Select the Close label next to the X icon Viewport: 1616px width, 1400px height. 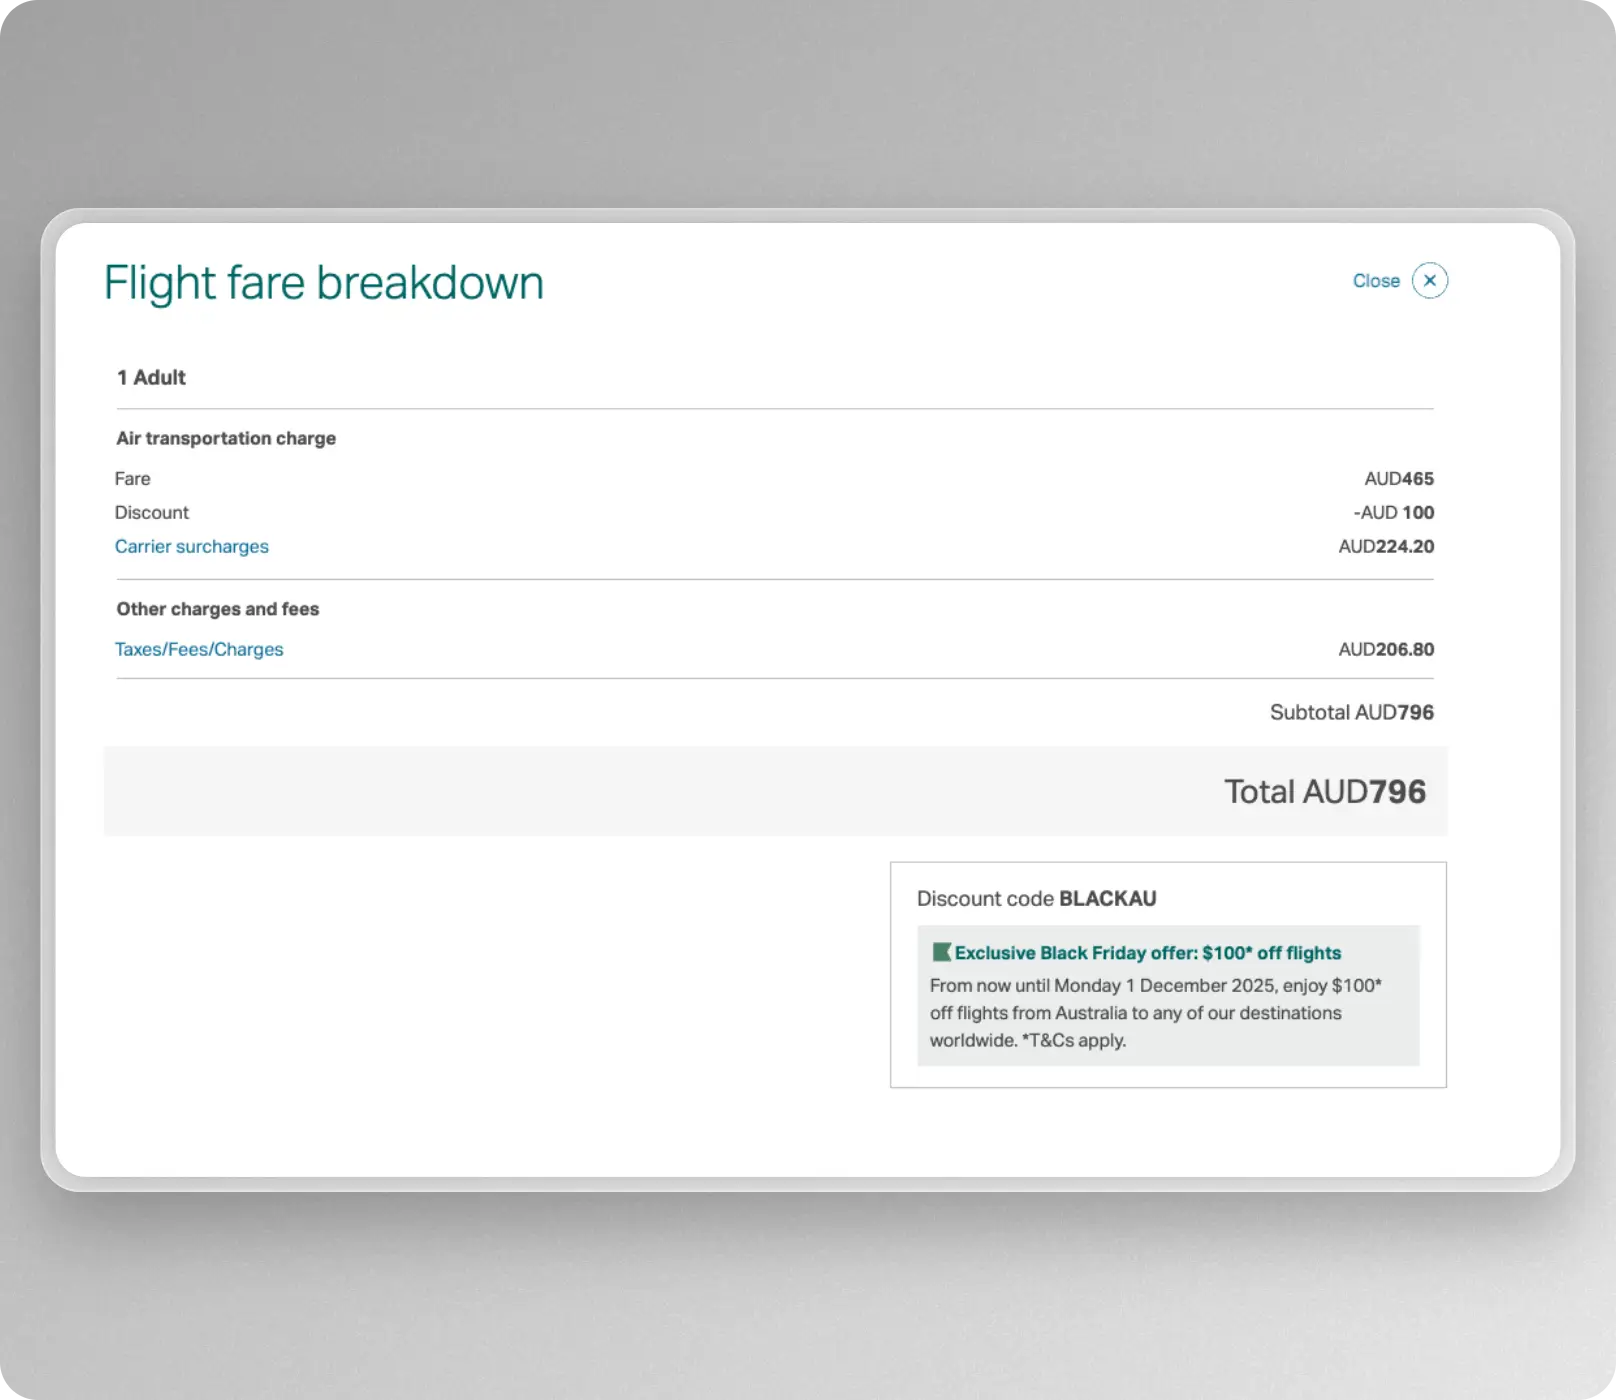(x=1376, y=281)
